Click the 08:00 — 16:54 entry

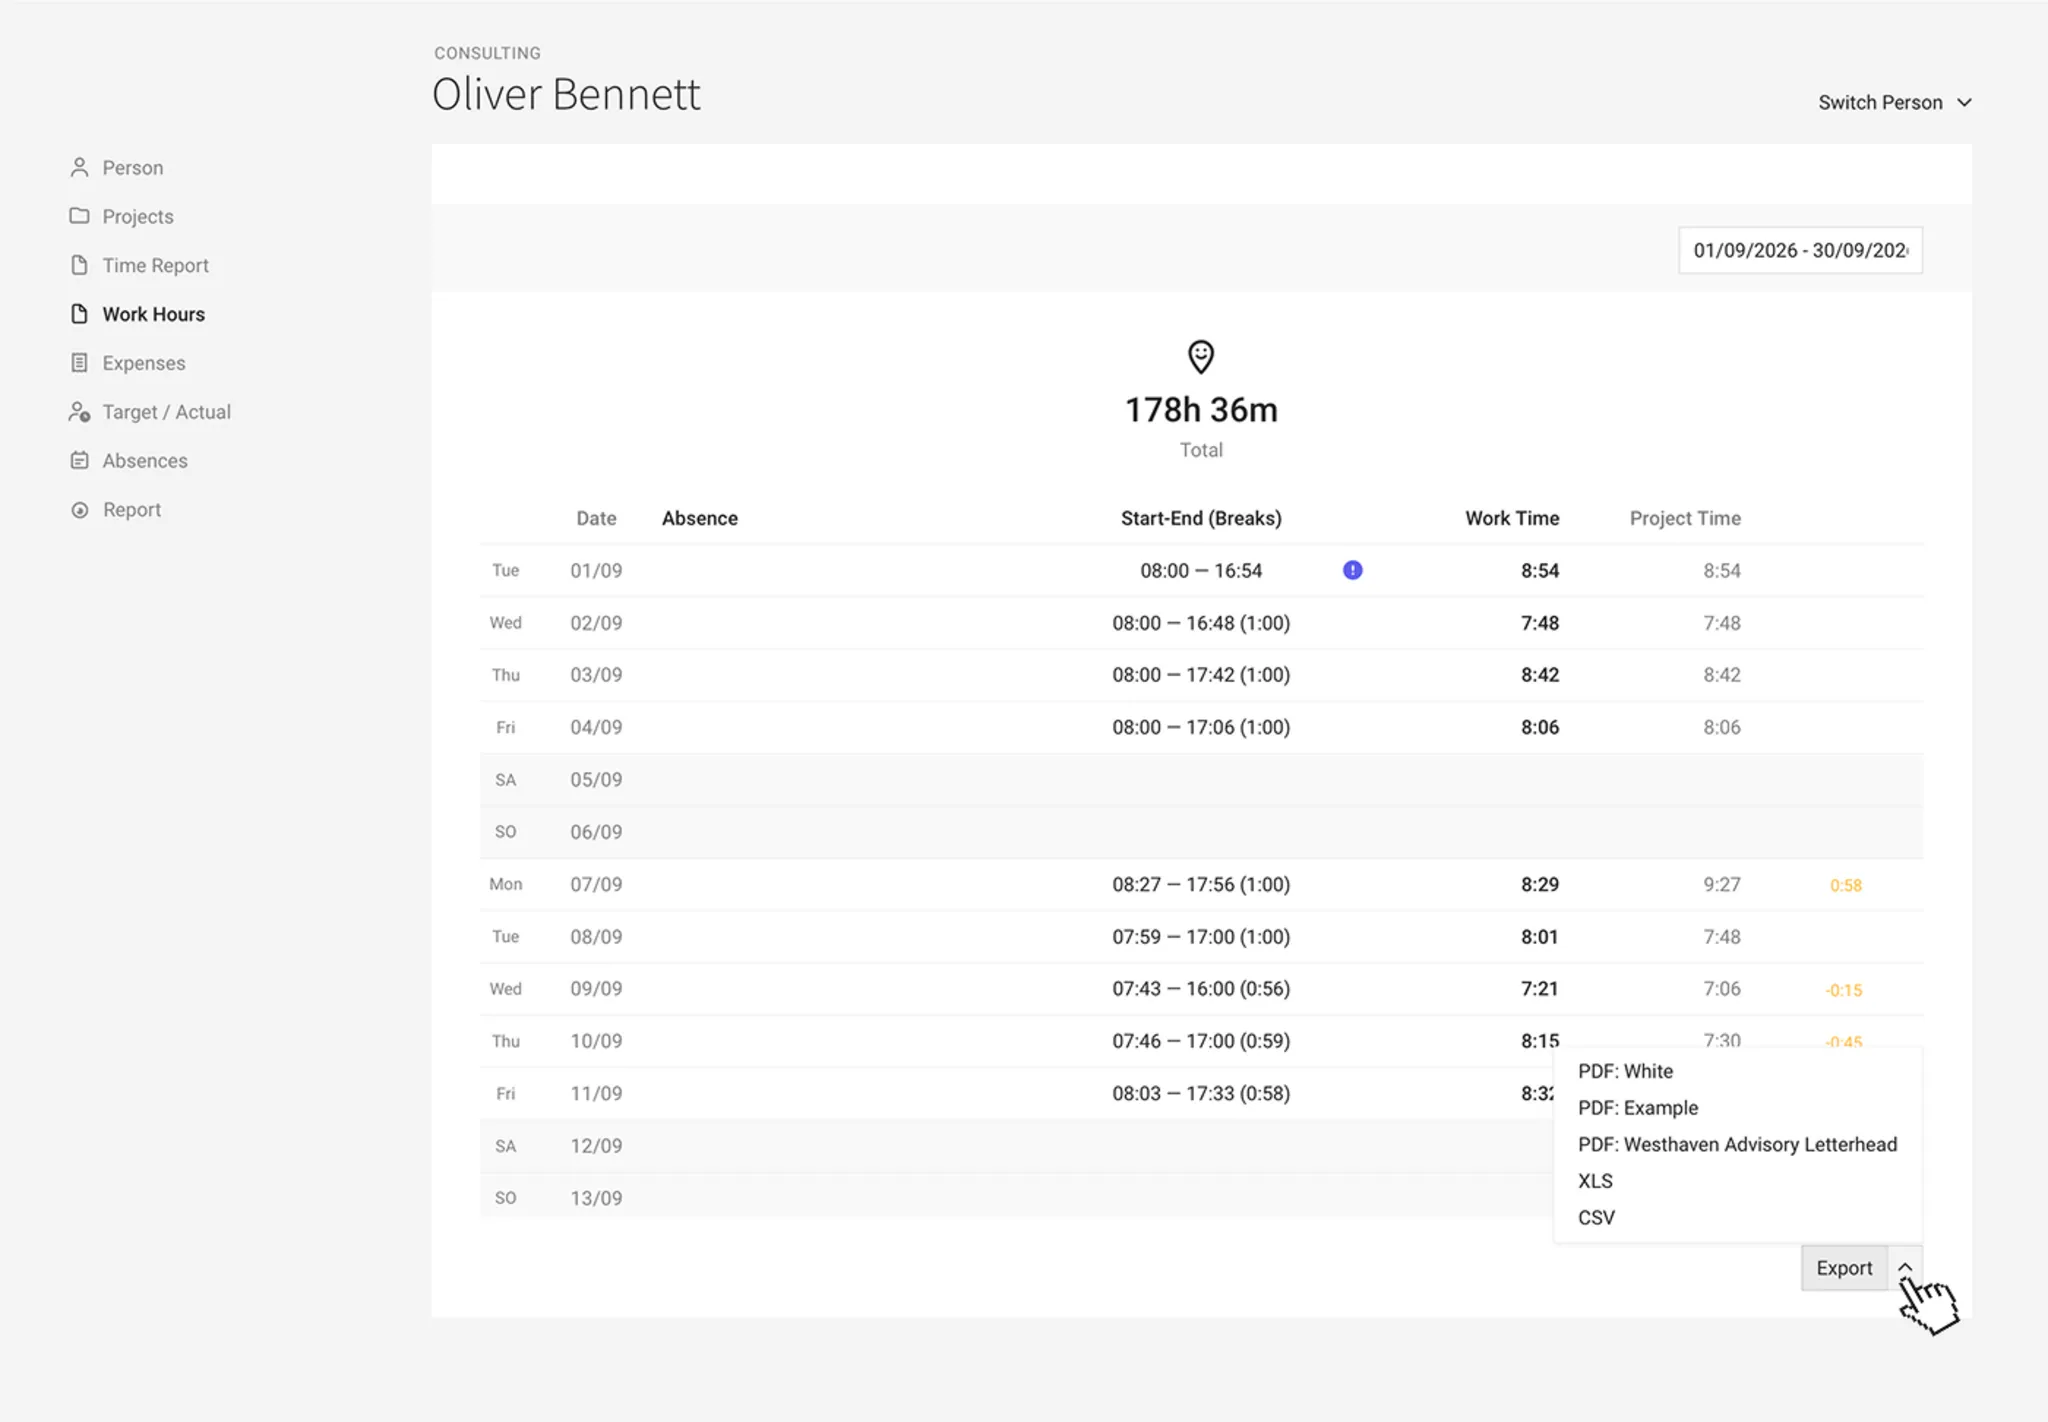(x=1201, y=571)
